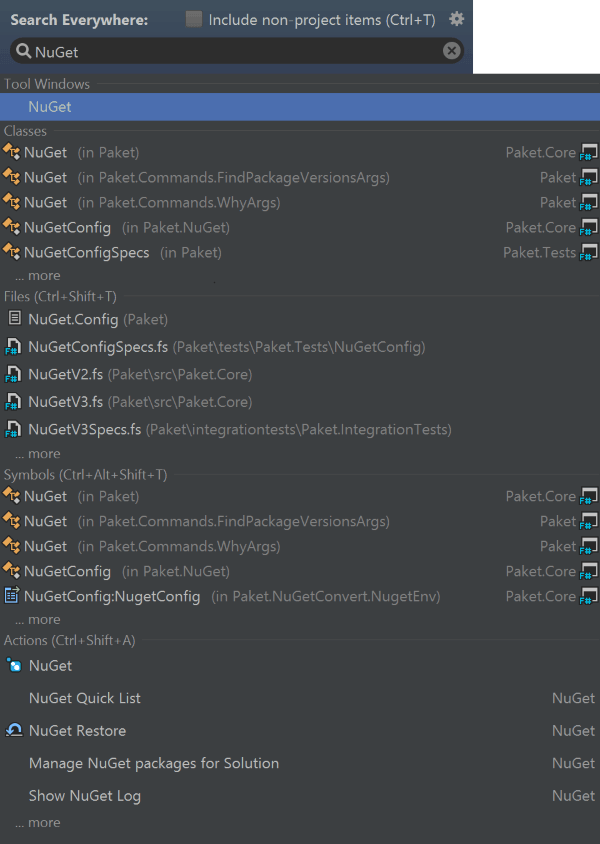This screenshot has width=600, height=844.
Task: Click the Paket.Core module icon beside NuGet class
Action: 590,152
